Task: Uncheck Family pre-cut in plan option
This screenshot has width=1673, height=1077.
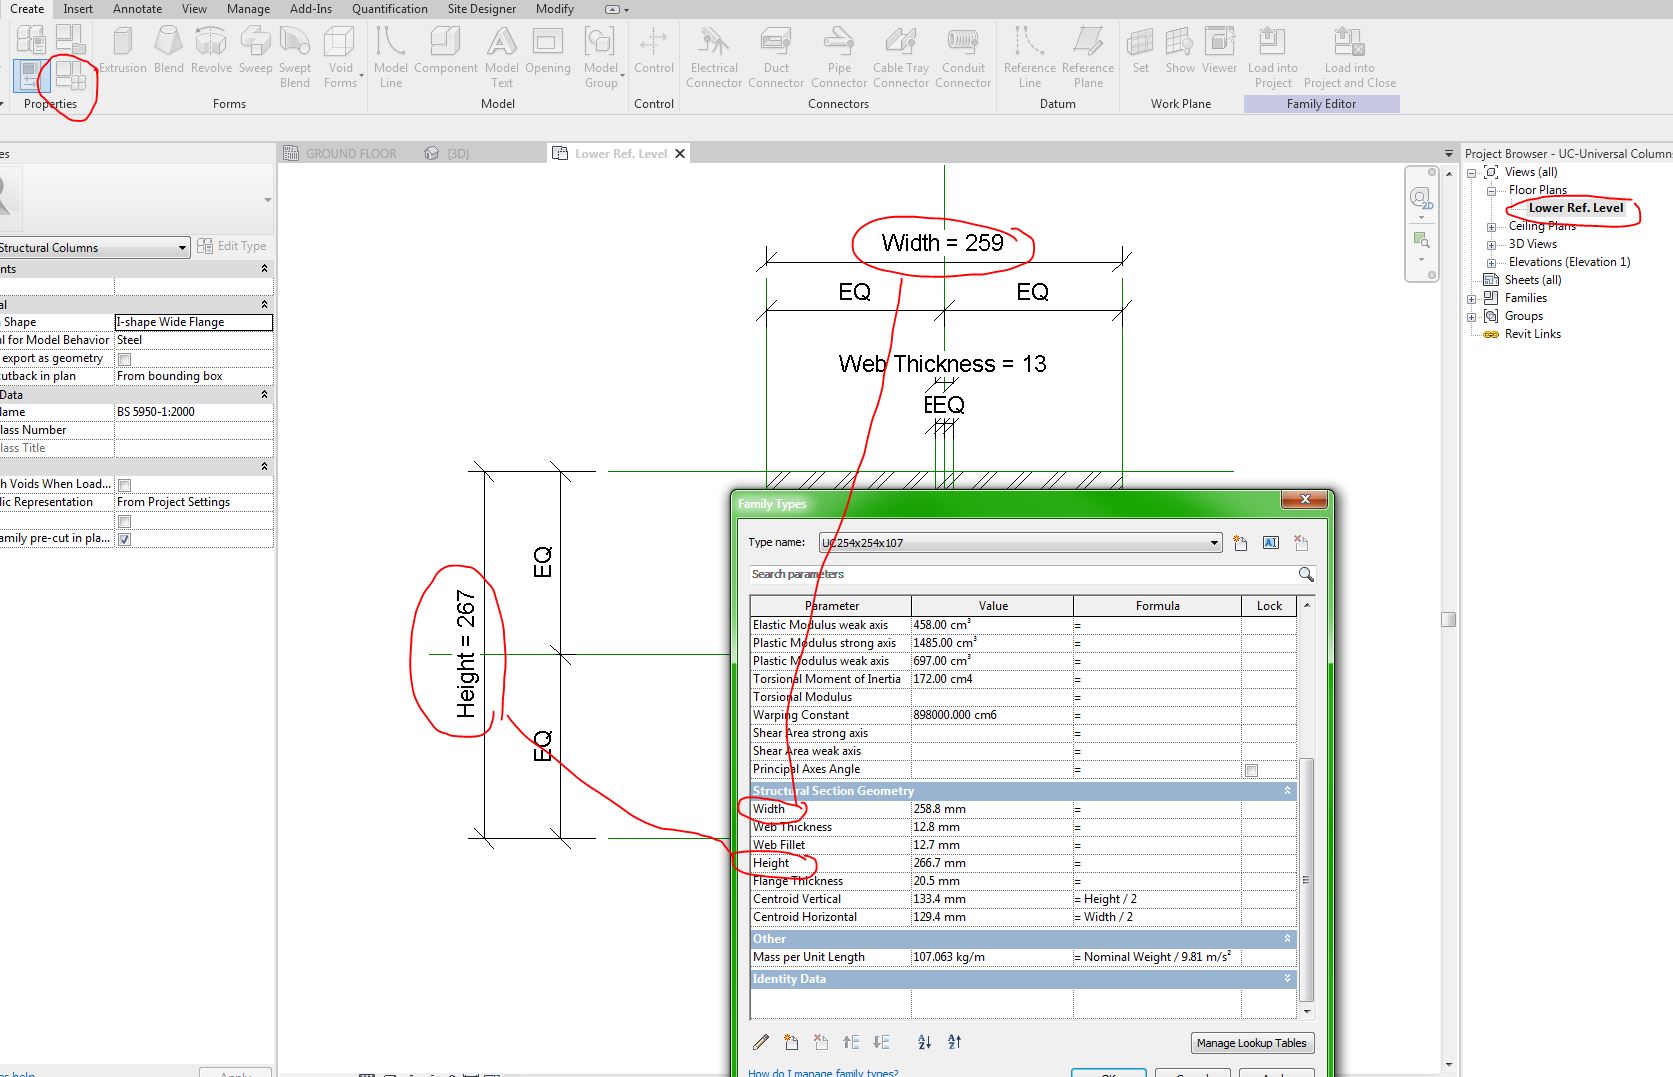Action: click(123, 538)
